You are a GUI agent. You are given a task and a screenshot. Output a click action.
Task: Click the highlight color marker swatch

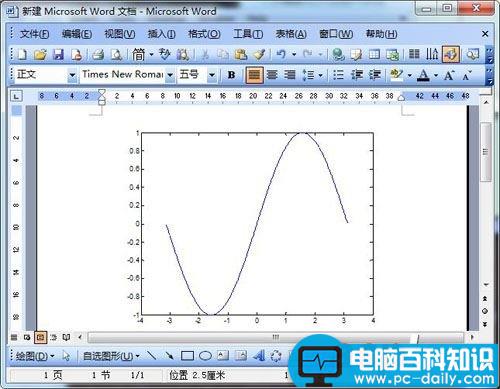coord(397,75)
